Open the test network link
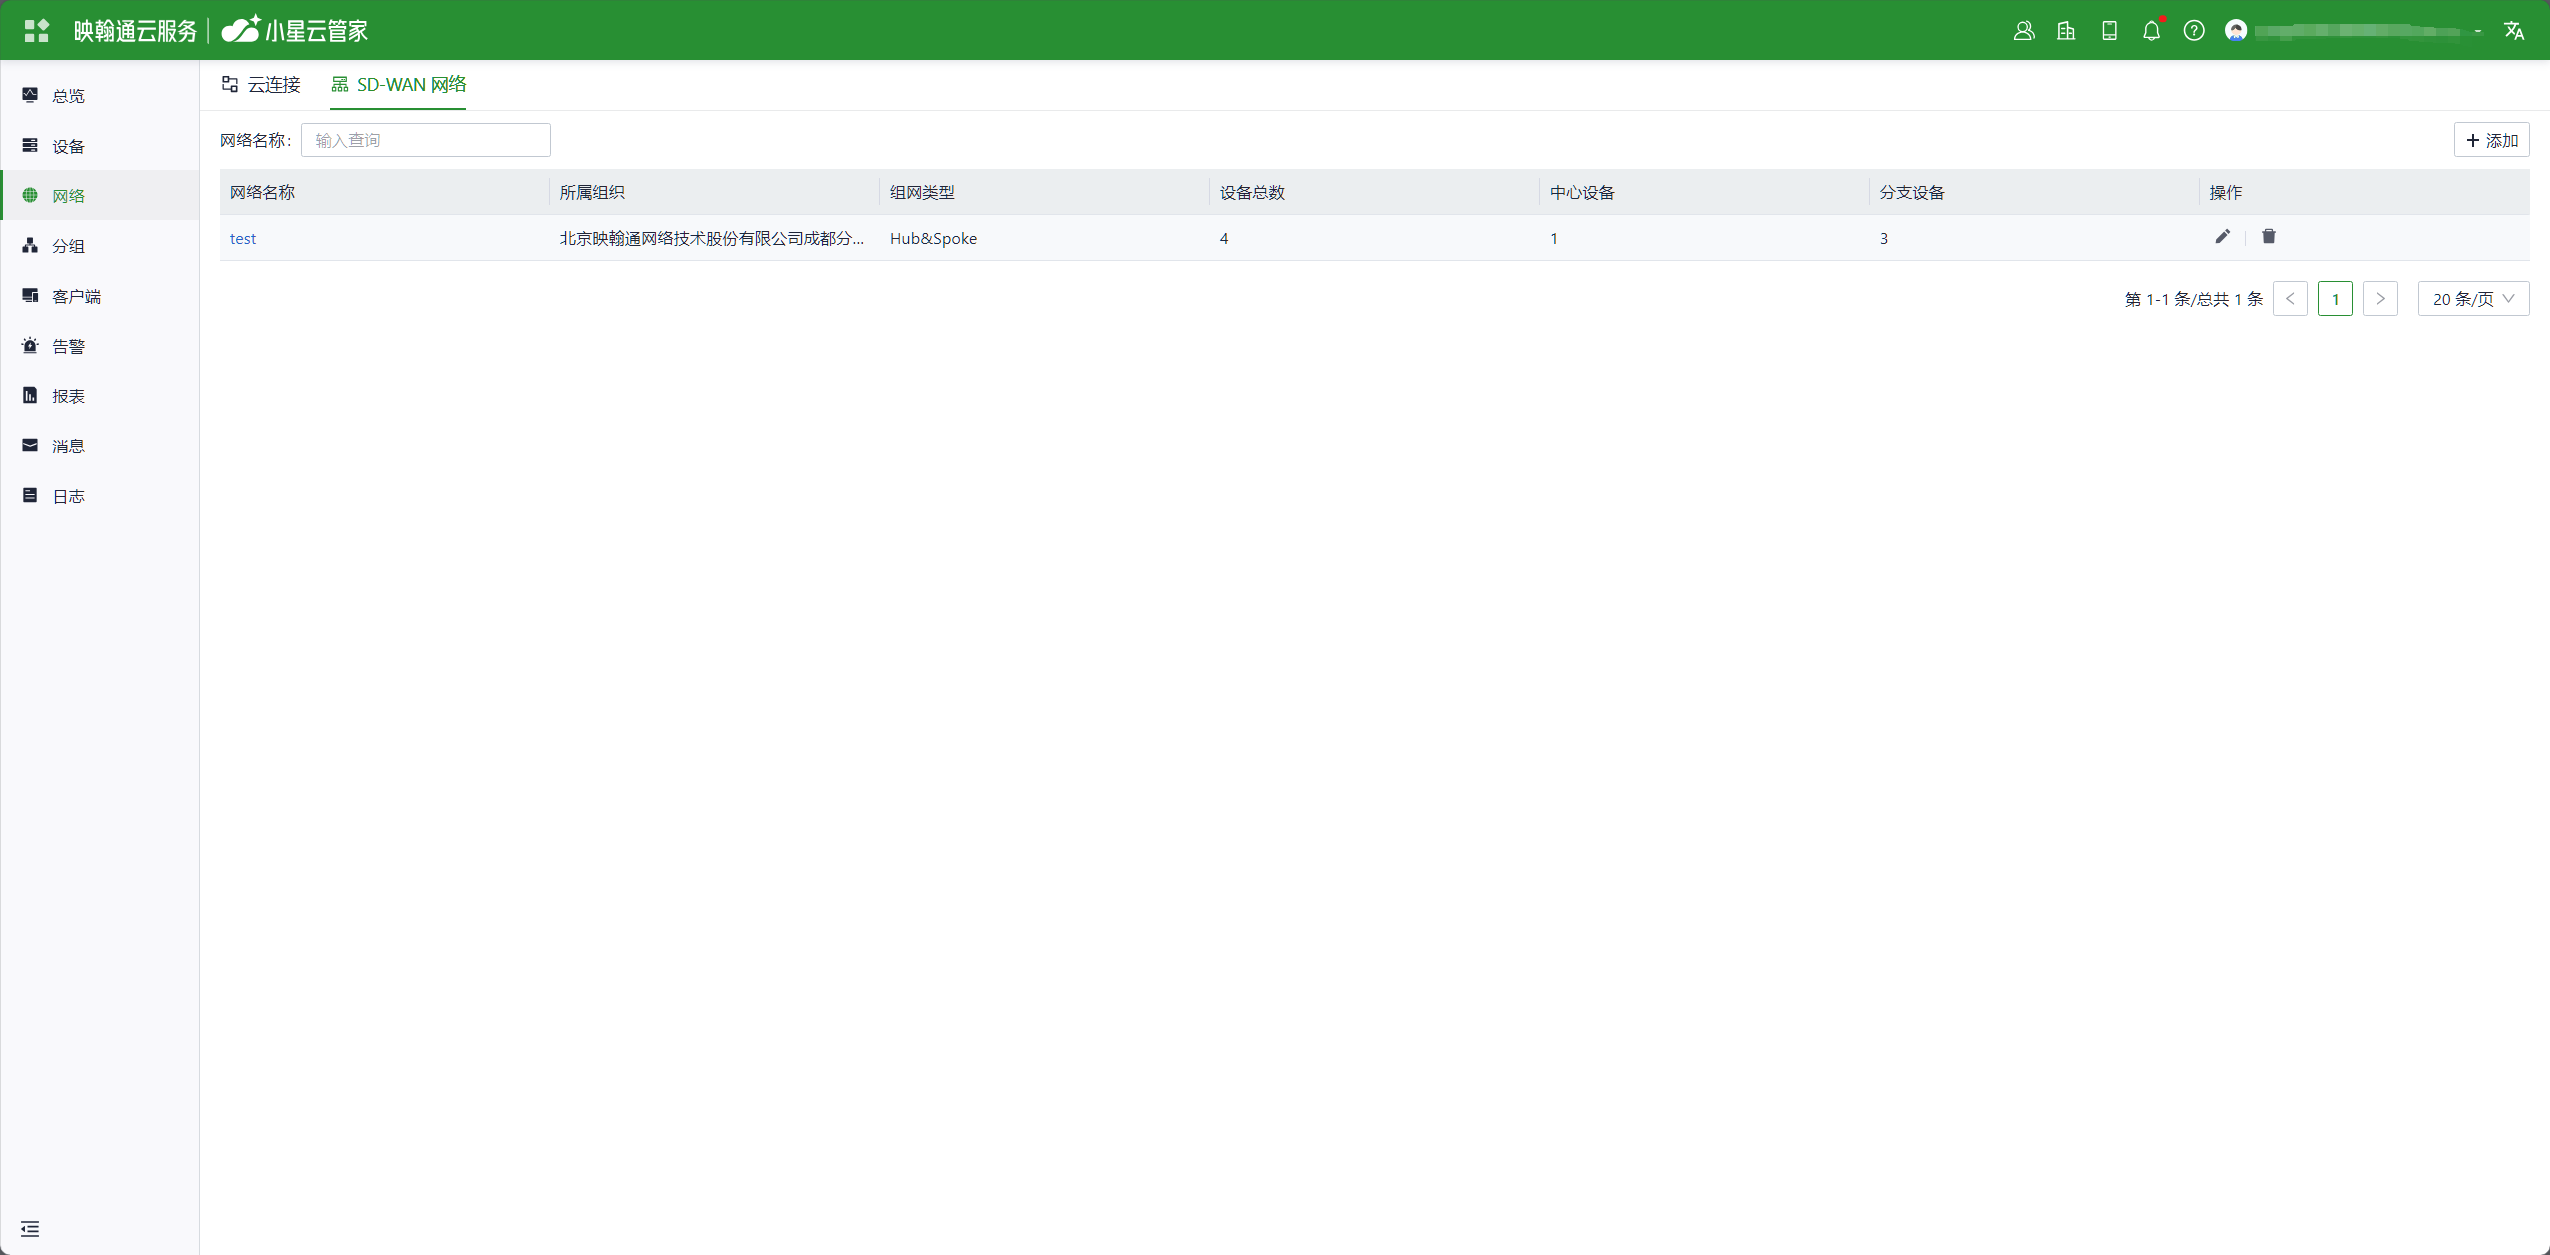This screenshot has width=2550, height=1255. (x=243, y=239)
